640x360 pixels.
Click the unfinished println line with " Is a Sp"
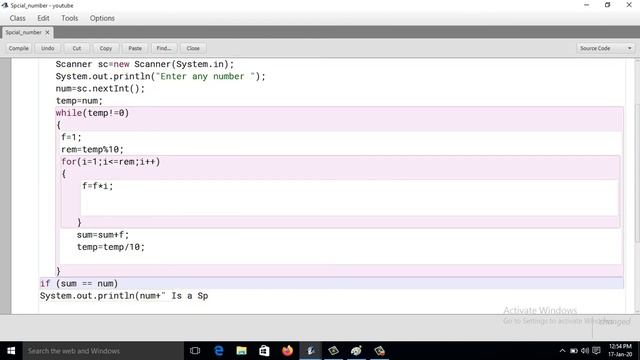point(124,296)
